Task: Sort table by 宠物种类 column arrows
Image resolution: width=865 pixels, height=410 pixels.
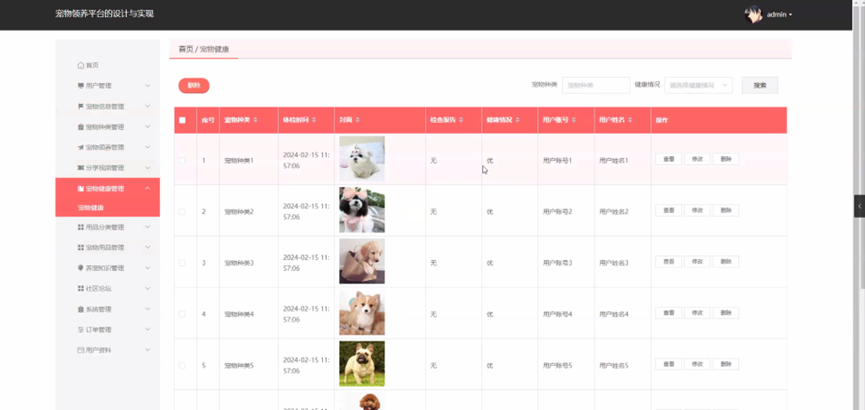Action: 255,120
